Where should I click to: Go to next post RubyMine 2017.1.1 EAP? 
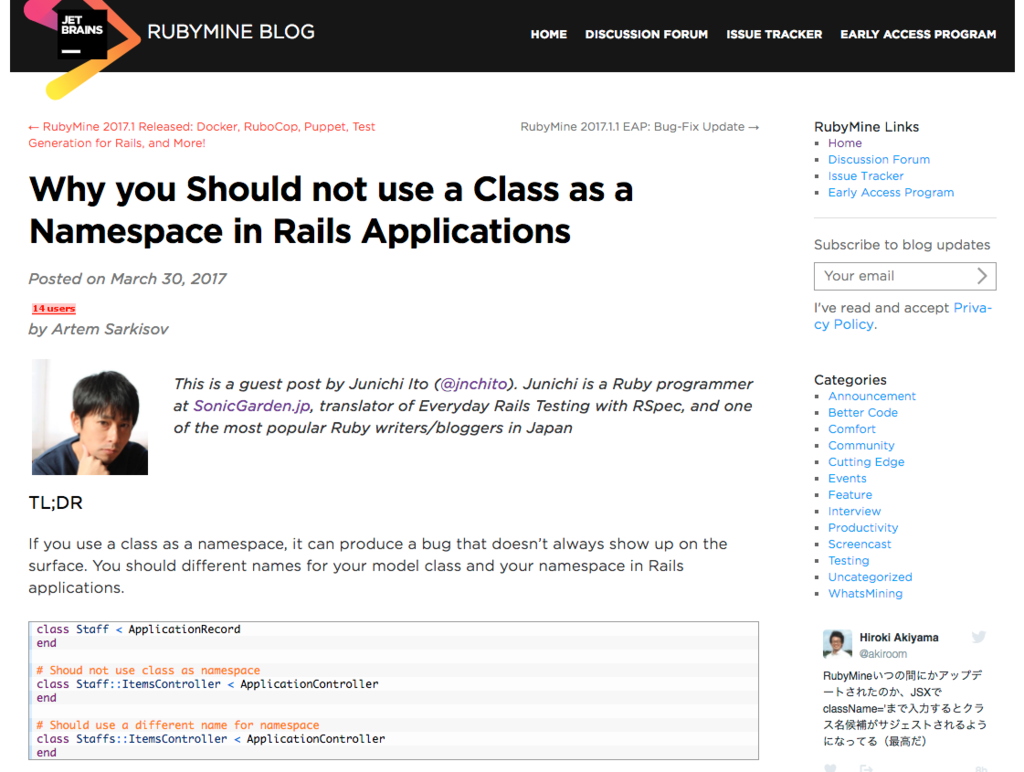[x=639, y=127]
